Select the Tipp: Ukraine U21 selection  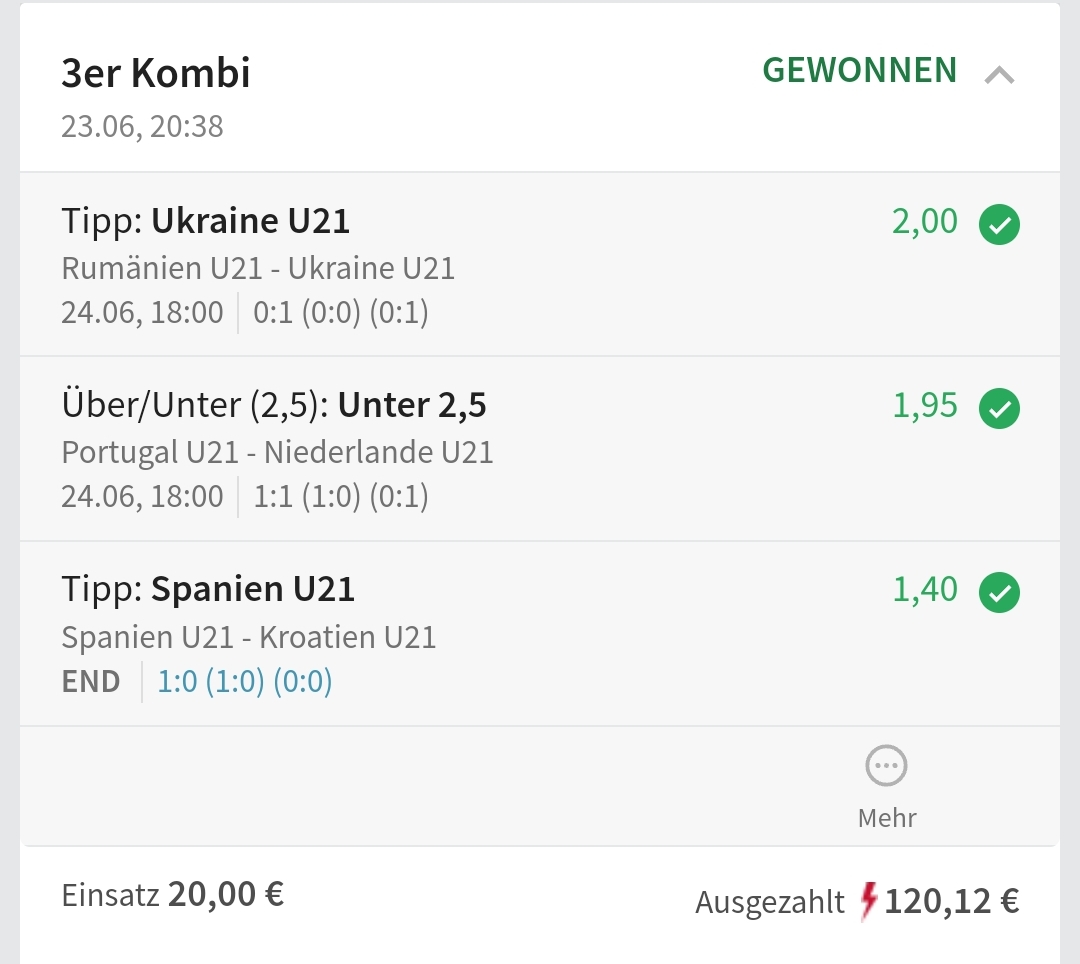coord(206,221)
